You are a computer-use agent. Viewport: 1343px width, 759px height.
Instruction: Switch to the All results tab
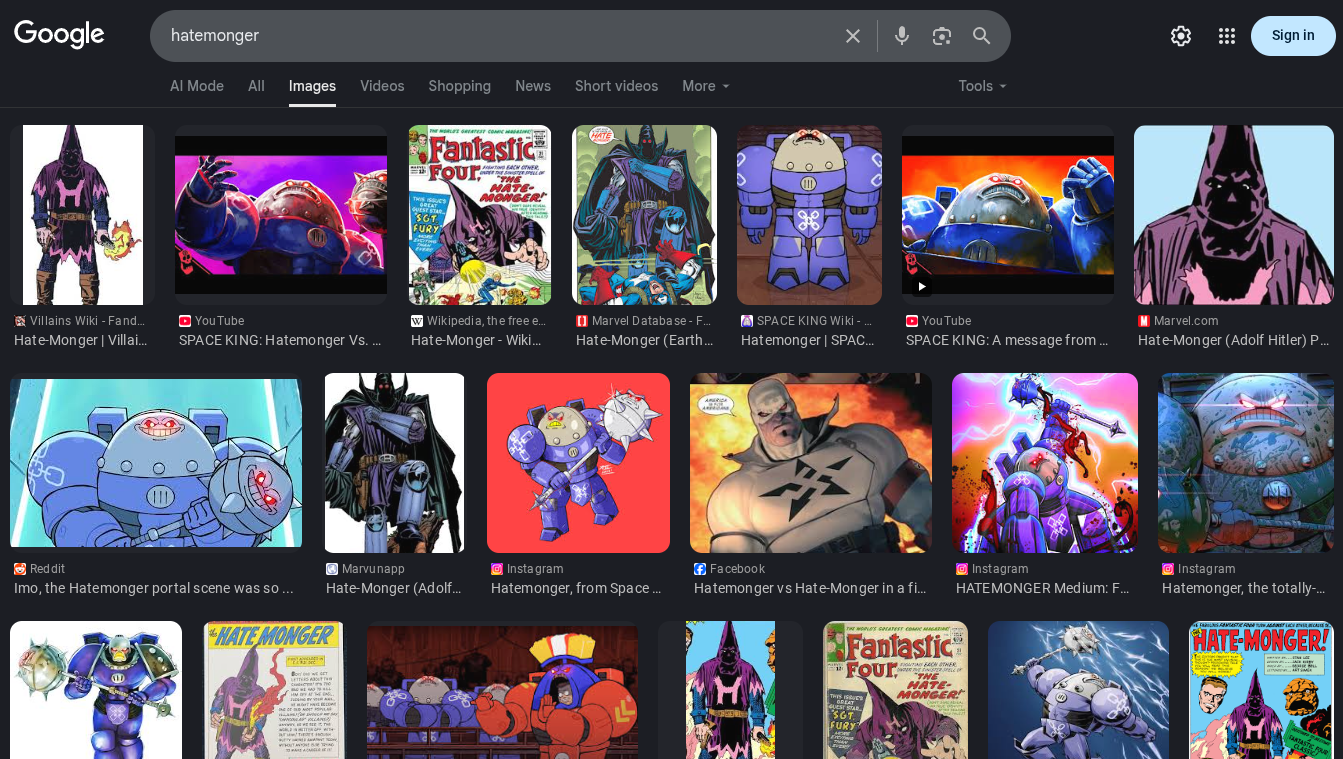point(256,86)
